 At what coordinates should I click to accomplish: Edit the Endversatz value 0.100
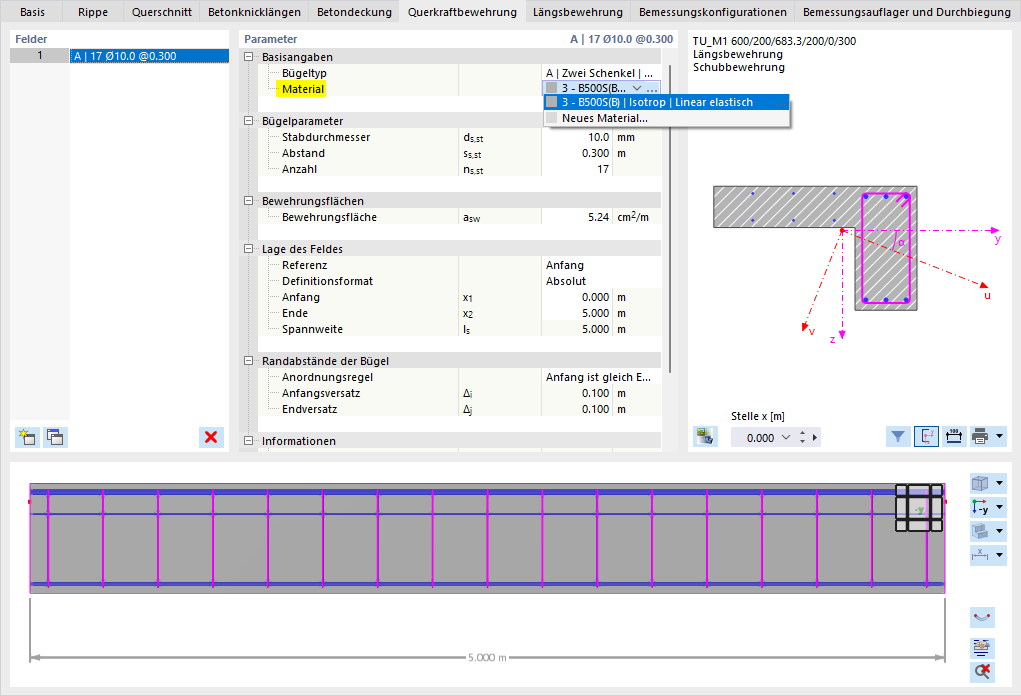pyautogui.click(x=578, y=409)
